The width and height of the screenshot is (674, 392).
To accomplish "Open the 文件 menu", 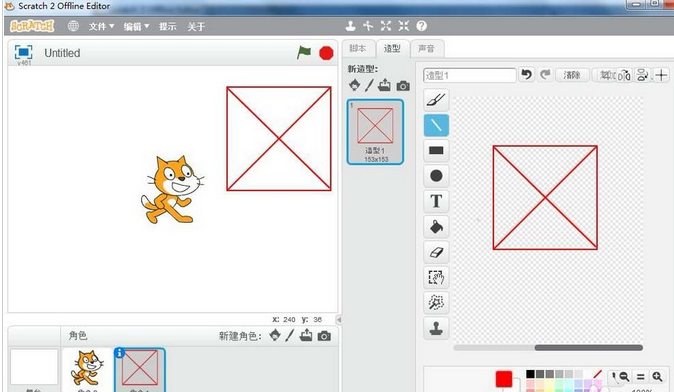I will click(x=101, y=27).
